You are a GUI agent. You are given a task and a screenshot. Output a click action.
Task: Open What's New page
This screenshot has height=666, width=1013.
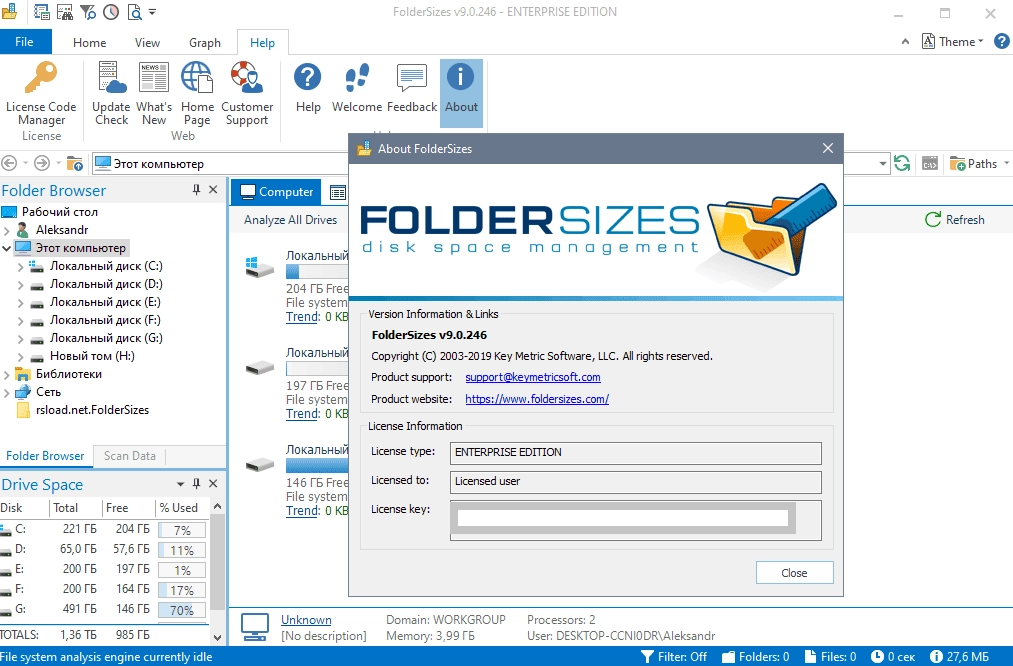coord(154,93)
